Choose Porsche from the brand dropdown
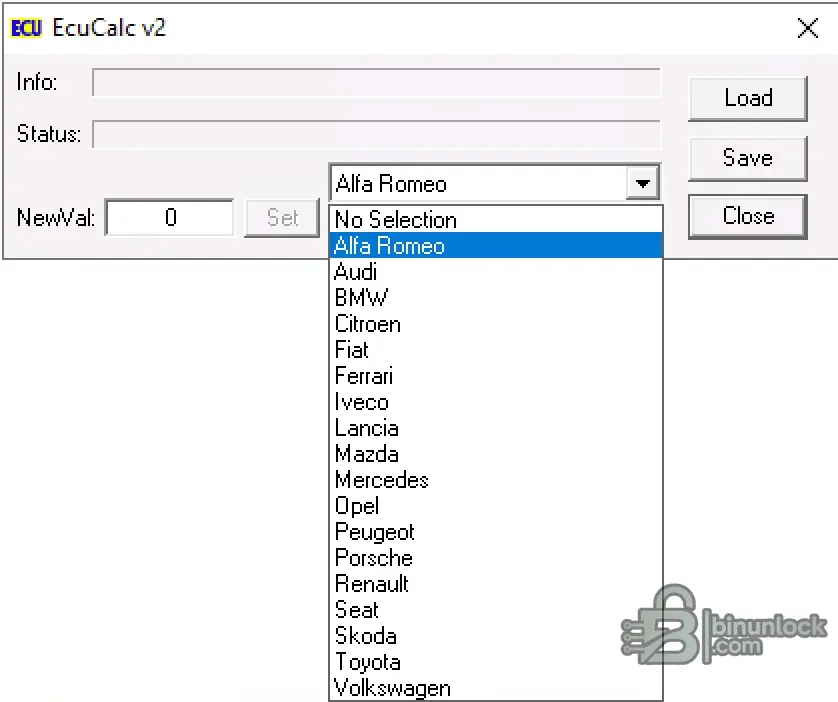This screenshot has height=702, width=838. 374,558
